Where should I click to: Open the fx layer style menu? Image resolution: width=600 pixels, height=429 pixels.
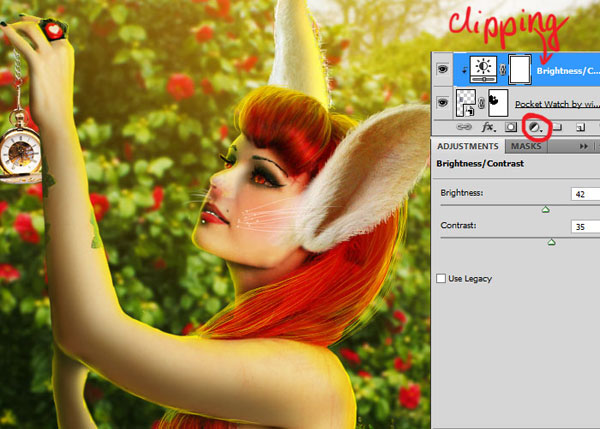pyautogui.click(x=488, y=127)
